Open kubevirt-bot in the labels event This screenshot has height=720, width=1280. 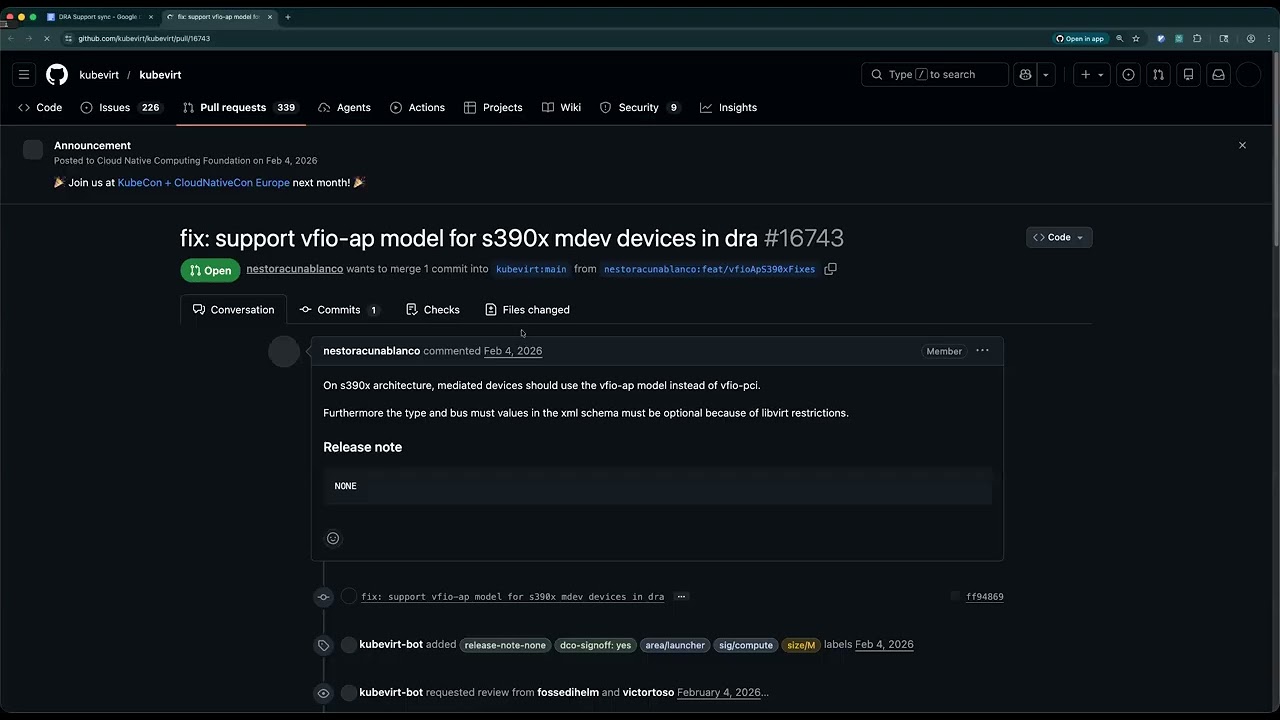tap(391, 645)
